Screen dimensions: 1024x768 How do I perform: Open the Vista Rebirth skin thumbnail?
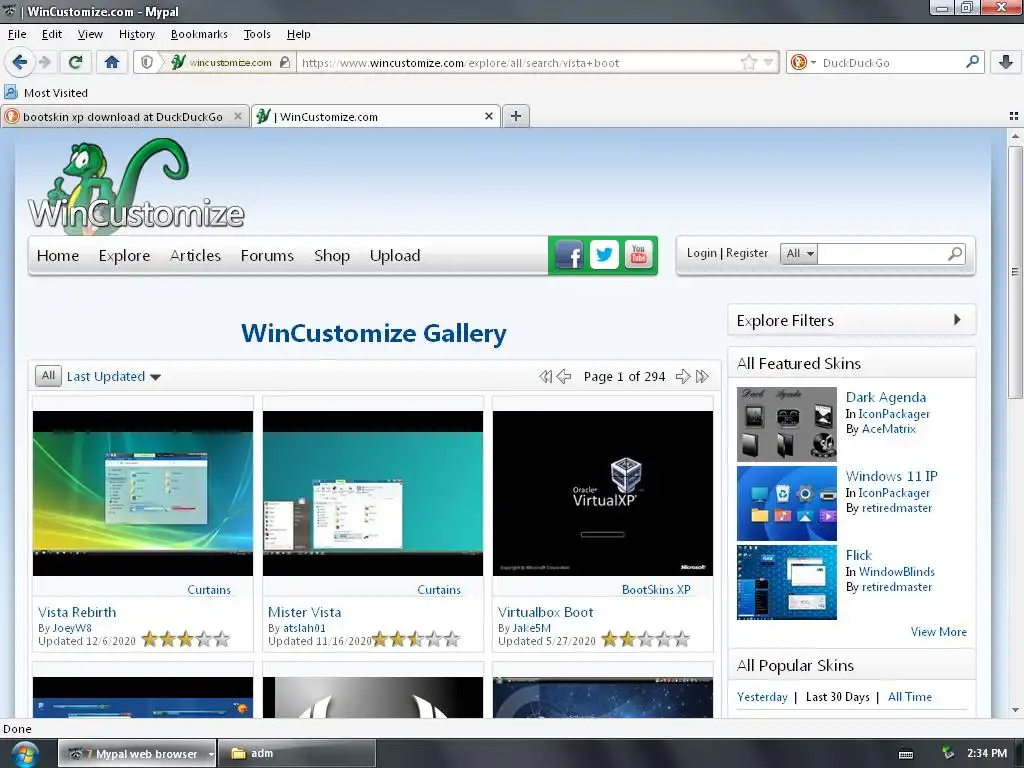(x=142, y=493)
